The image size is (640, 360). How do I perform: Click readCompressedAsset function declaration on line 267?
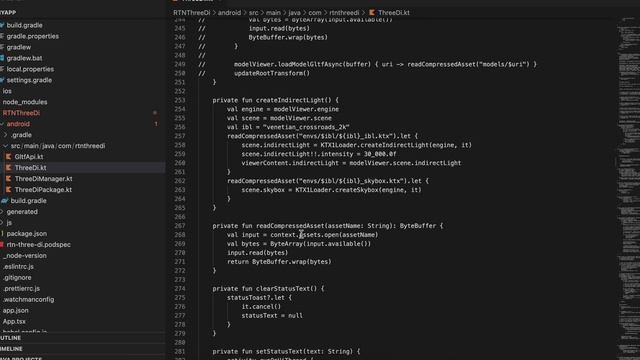[290, 226]
